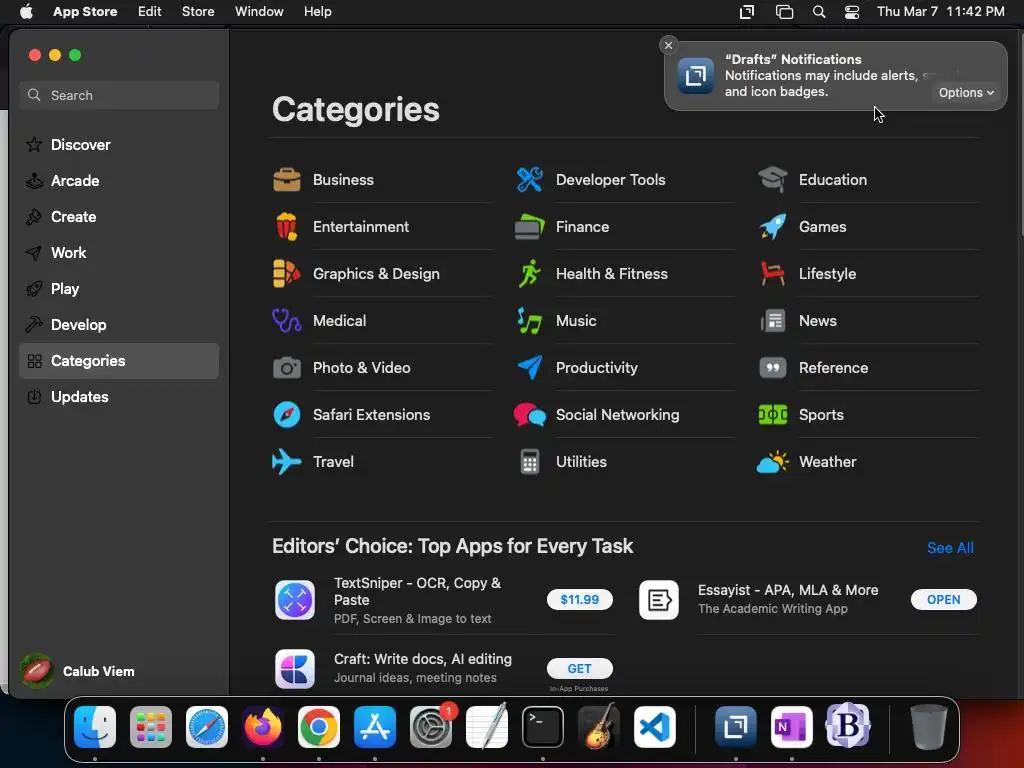This screenshot has height=768, width=1024.
Task: Open the News newspaper icon
Action: 773,321
